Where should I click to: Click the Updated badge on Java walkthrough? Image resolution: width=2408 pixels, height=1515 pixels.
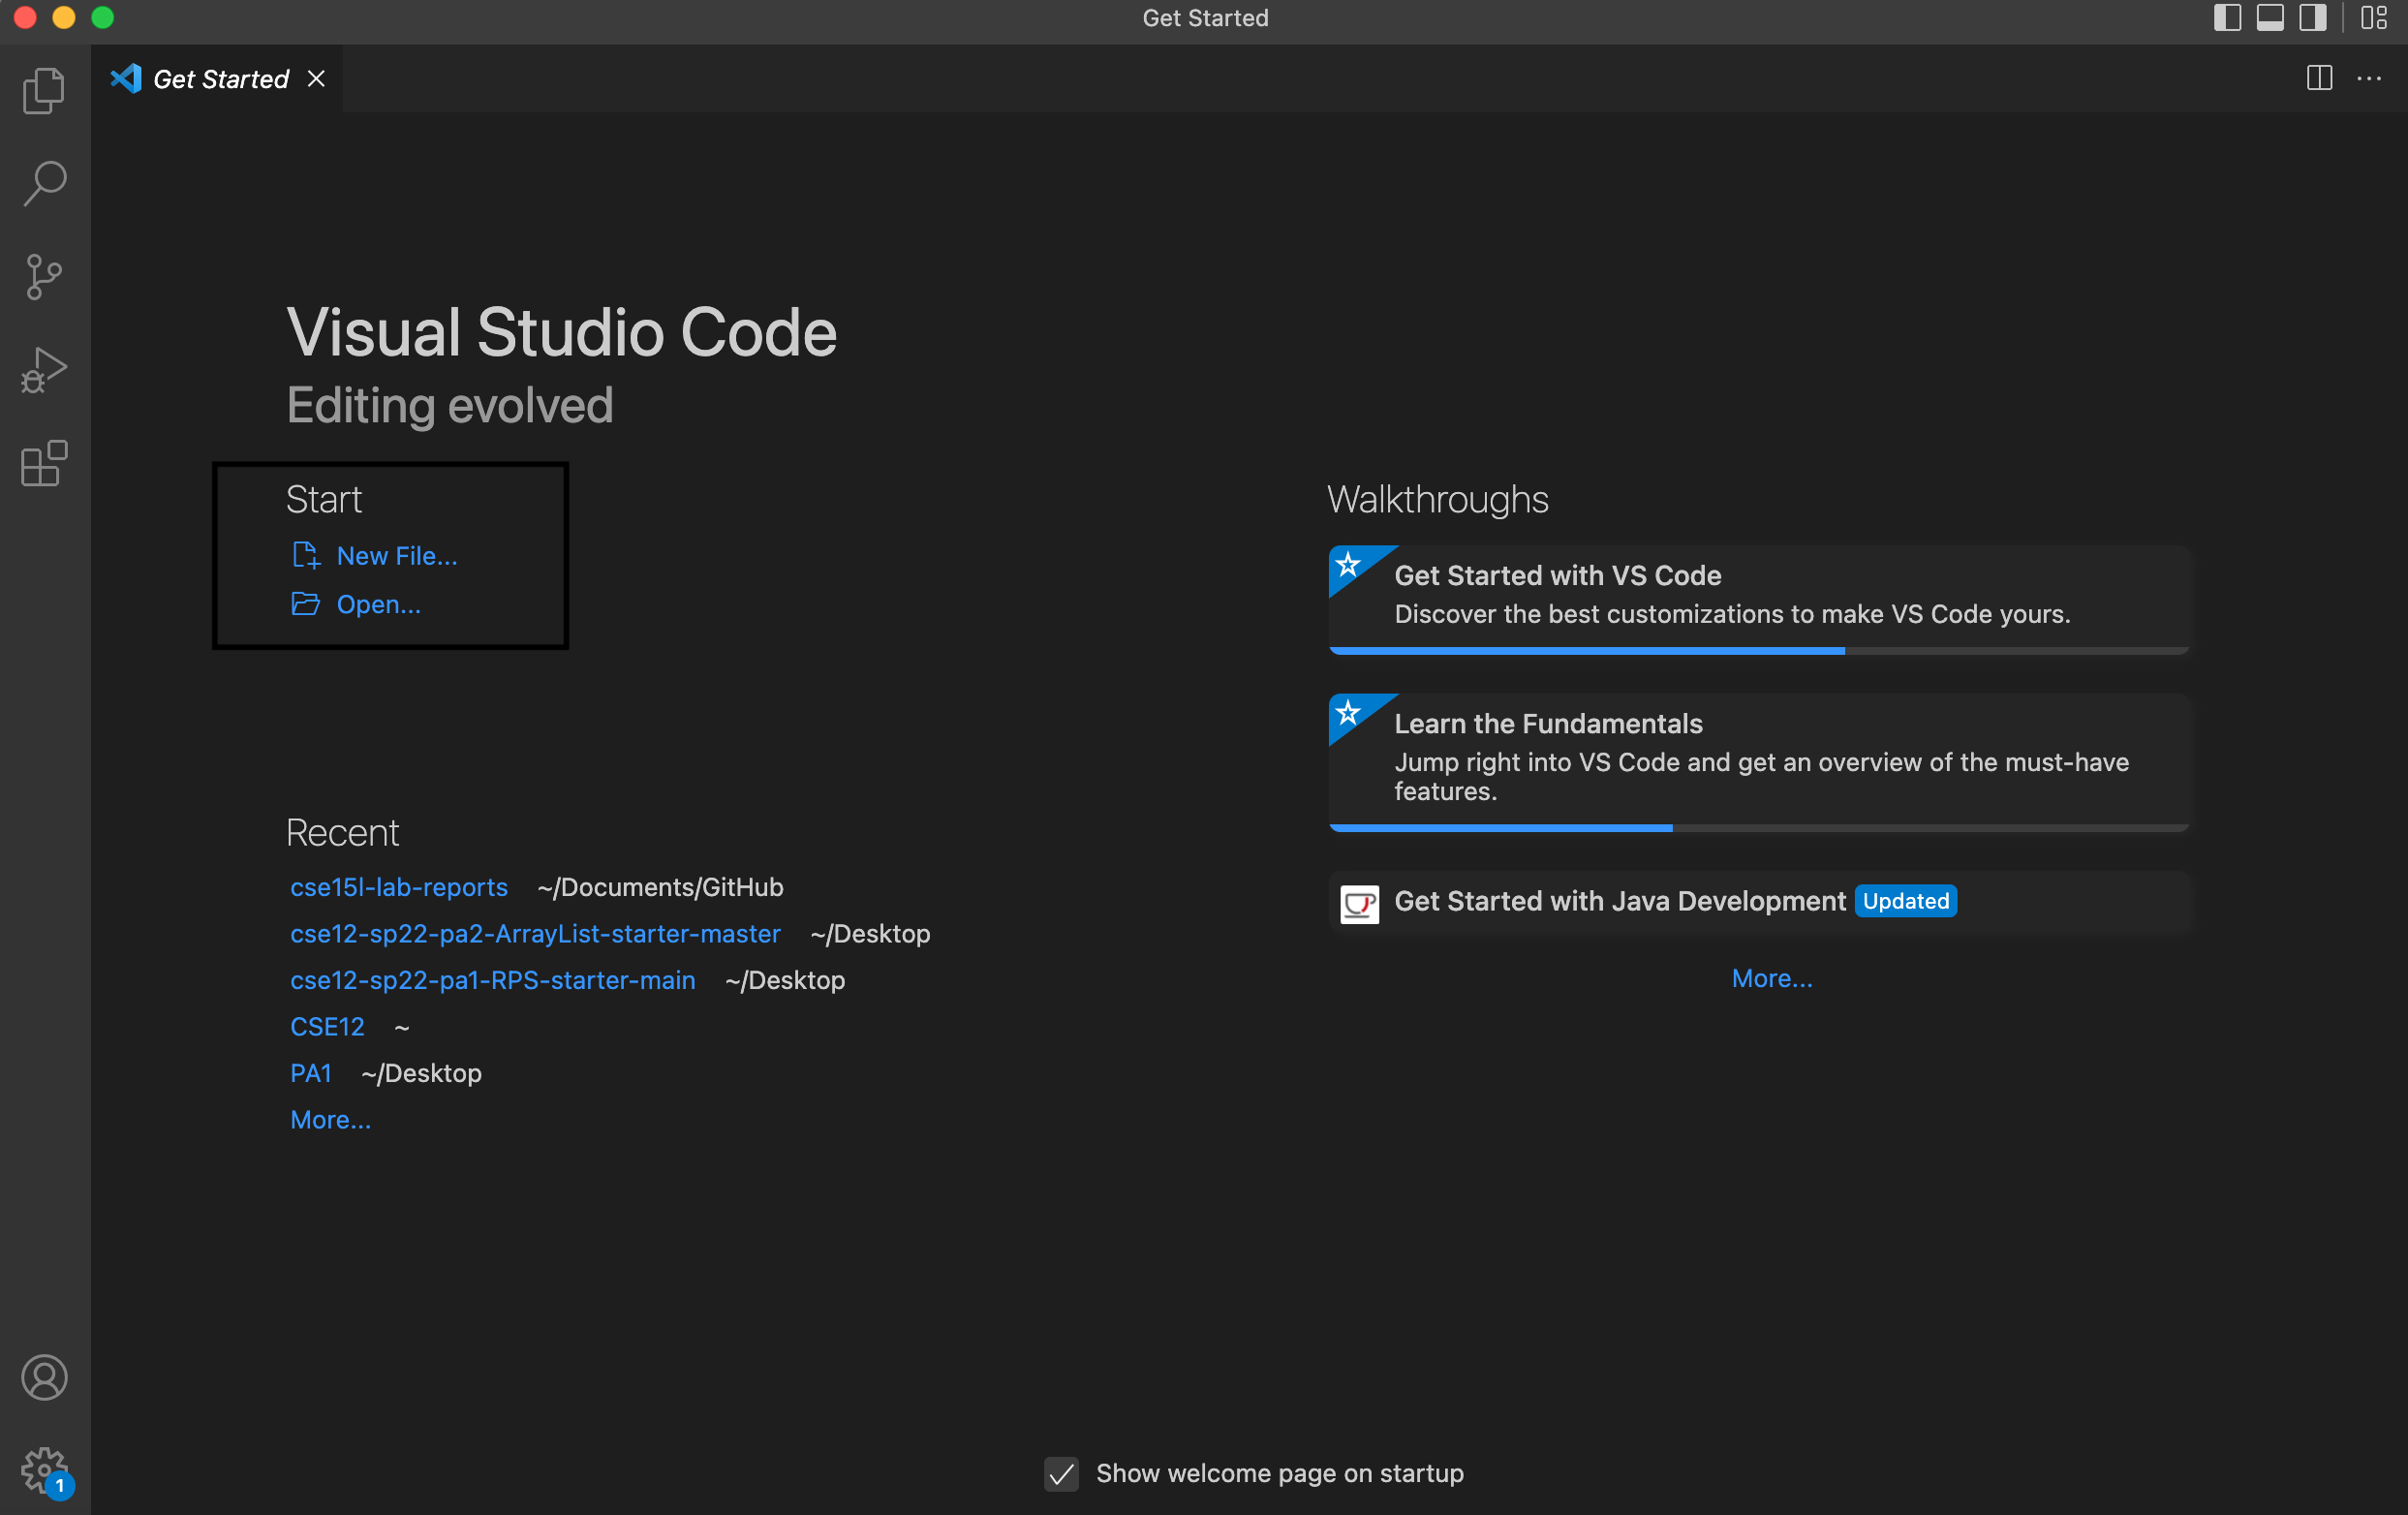pos(1906,901)
